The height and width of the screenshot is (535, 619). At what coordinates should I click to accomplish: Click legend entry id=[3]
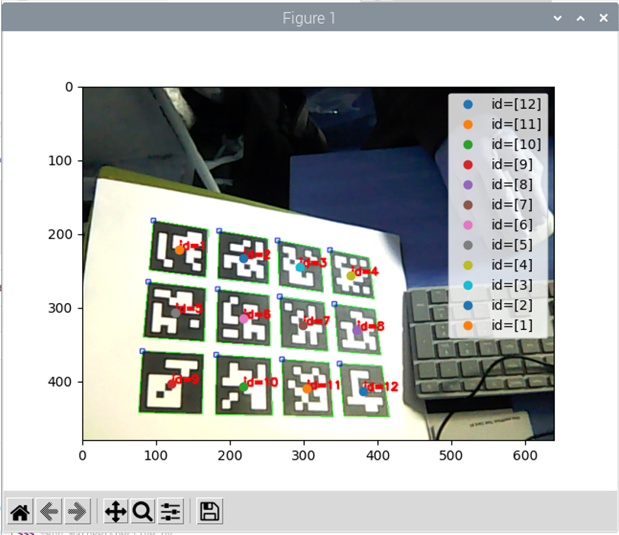(x=498, y=285)
